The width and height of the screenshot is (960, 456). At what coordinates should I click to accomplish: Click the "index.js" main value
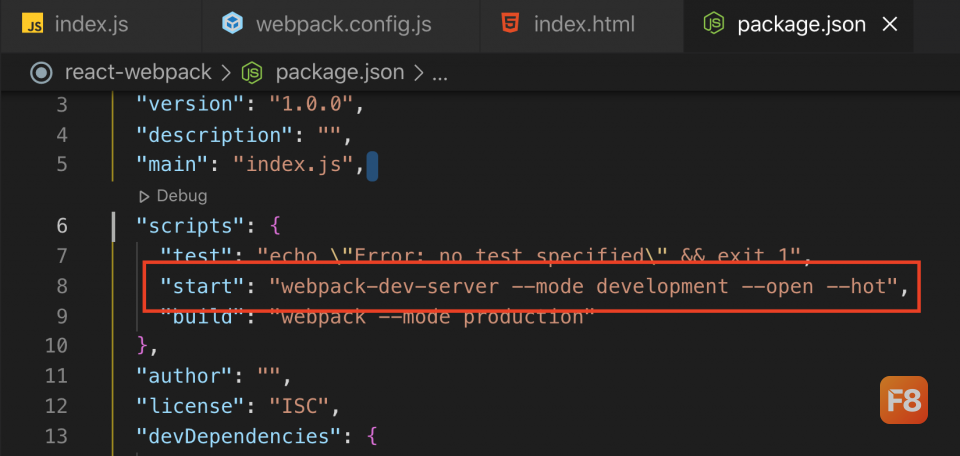tap(293, 165)
